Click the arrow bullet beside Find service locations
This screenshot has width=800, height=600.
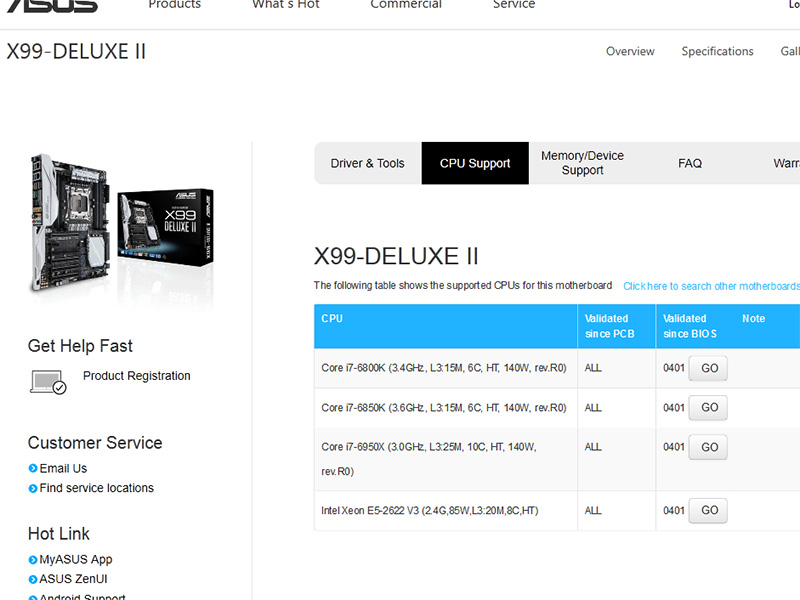pos(33,488)
